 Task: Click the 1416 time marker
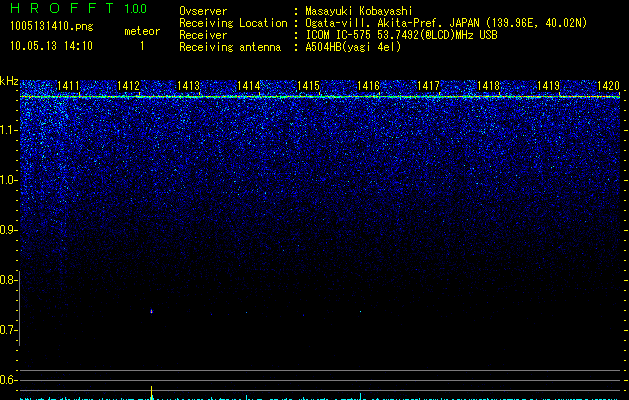[x=369, y=86]
